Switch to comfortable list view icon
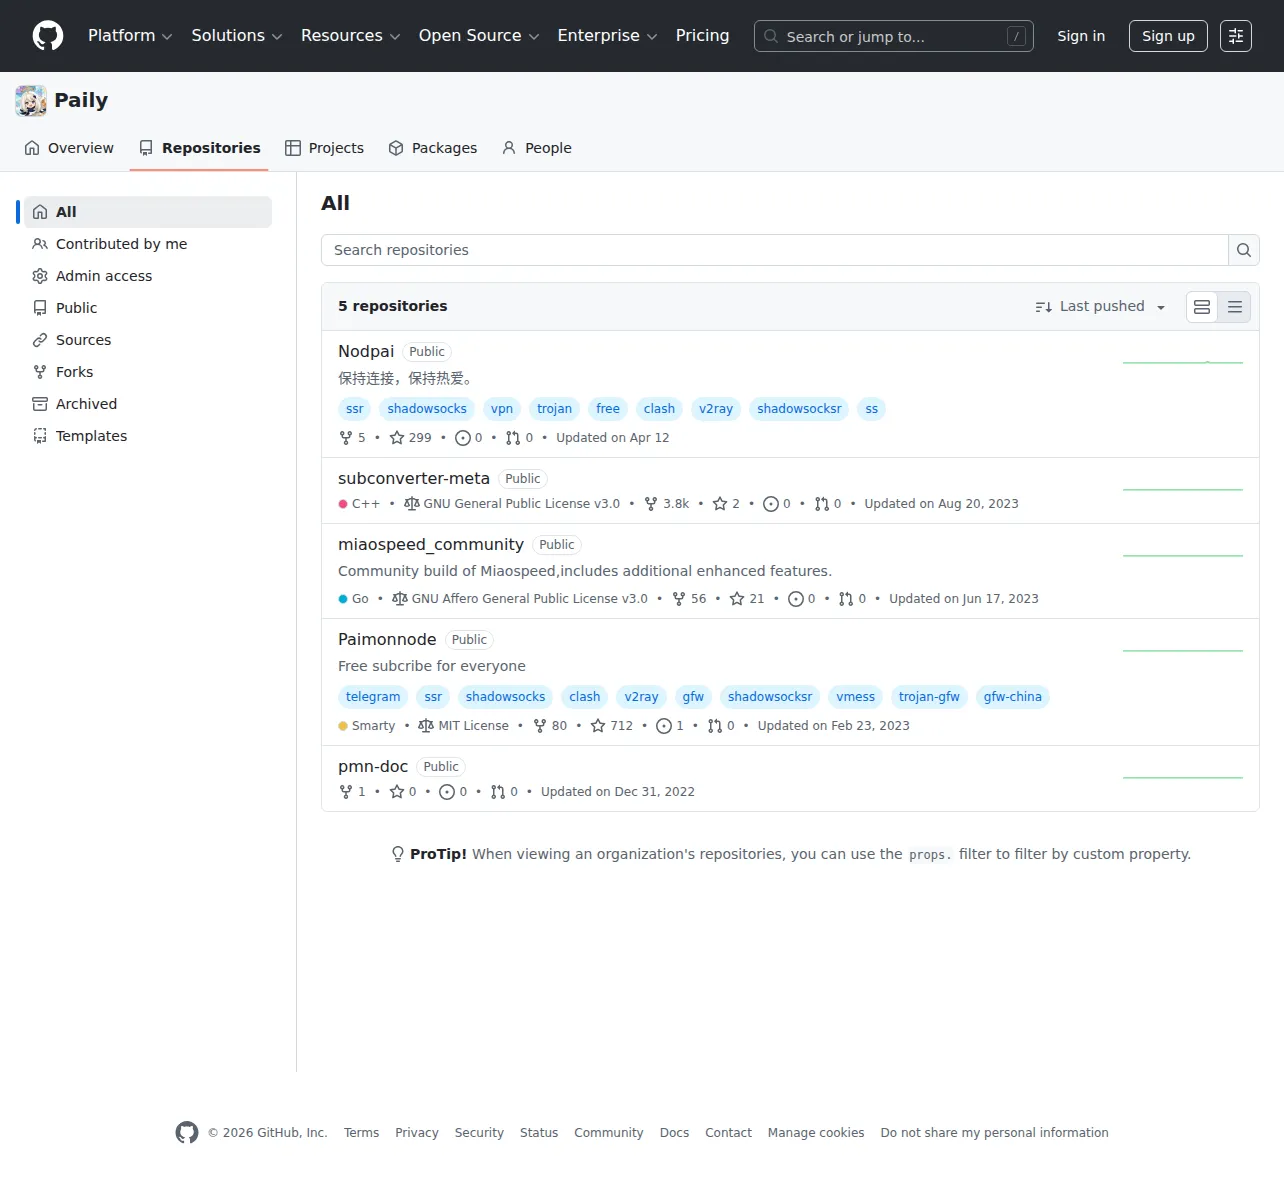Viewport: 1284px width, 1186px height. 1202,307
